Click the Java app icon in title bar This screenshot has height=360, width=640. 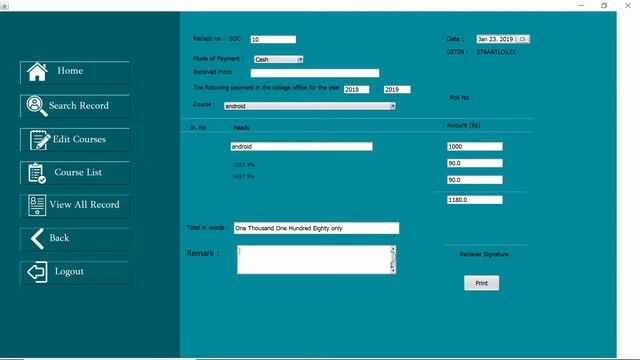click(x=4, y=5)
